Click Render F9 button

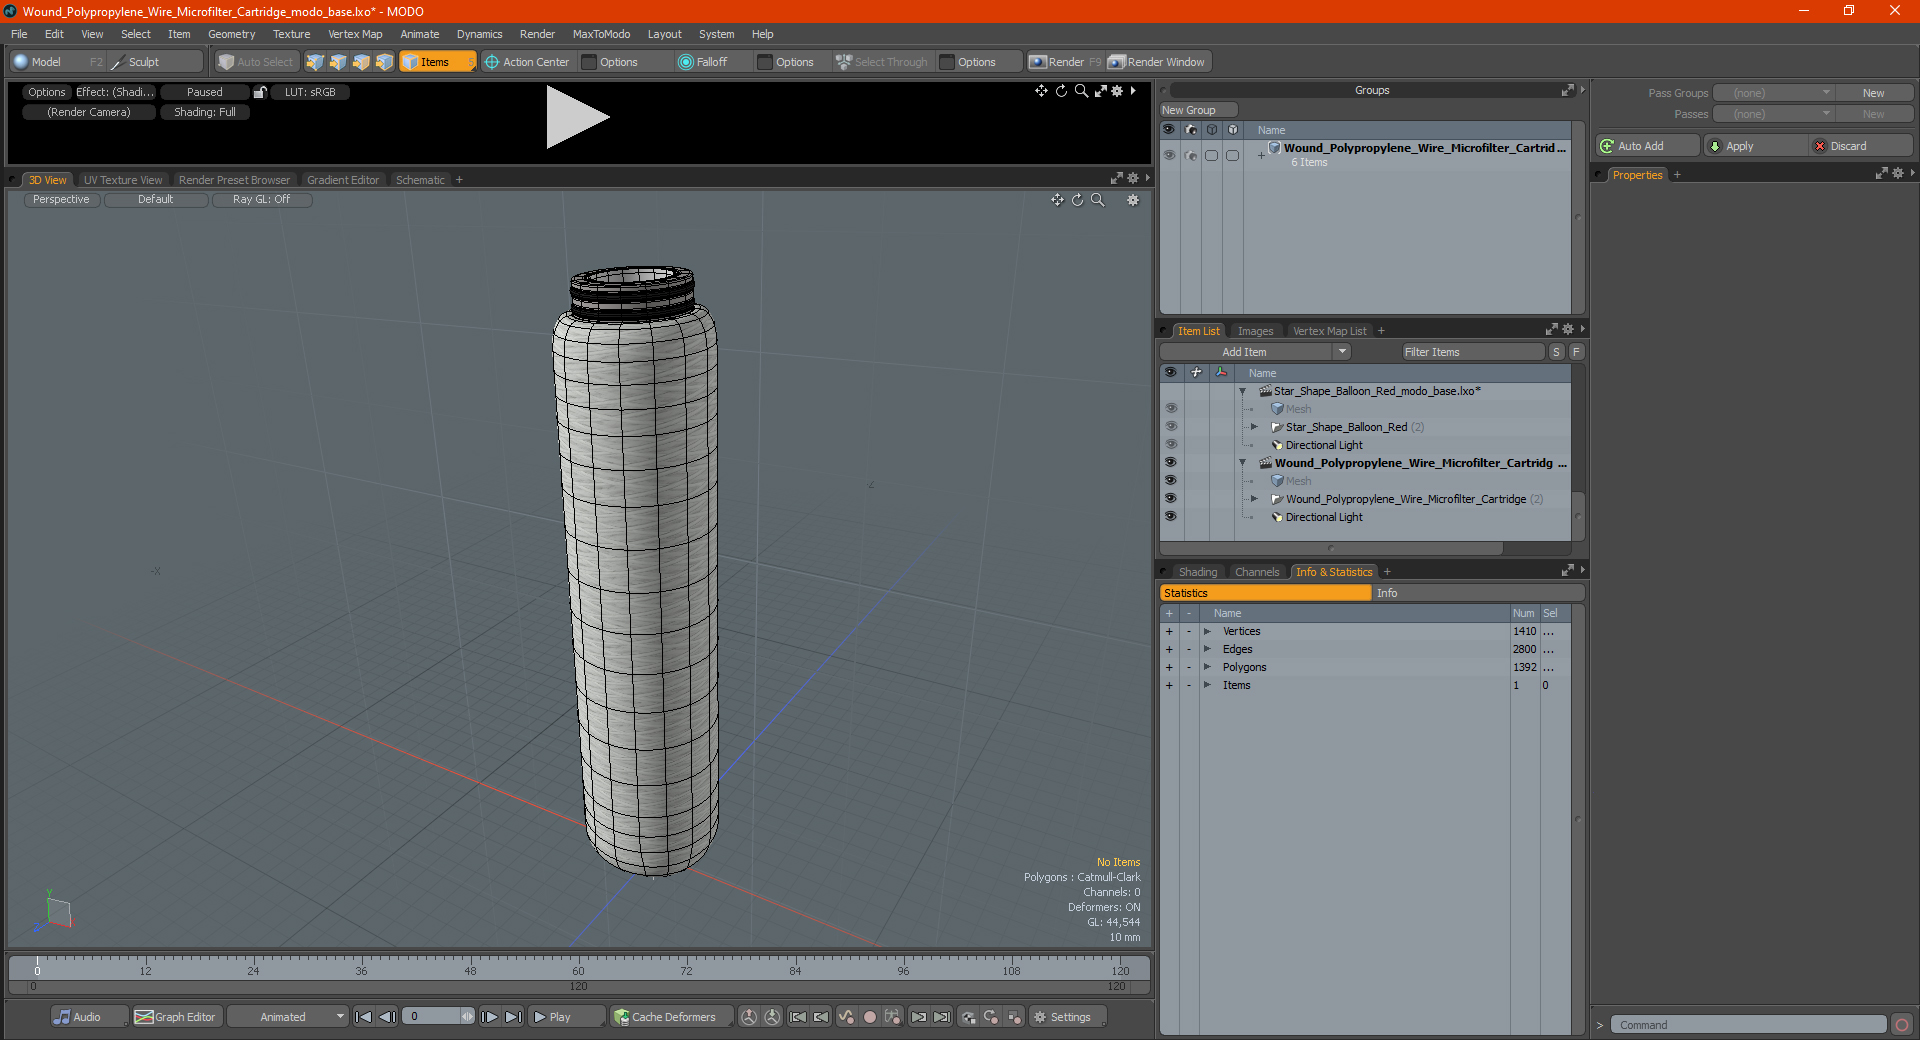pyautogui.click(x=1065, y=62)
